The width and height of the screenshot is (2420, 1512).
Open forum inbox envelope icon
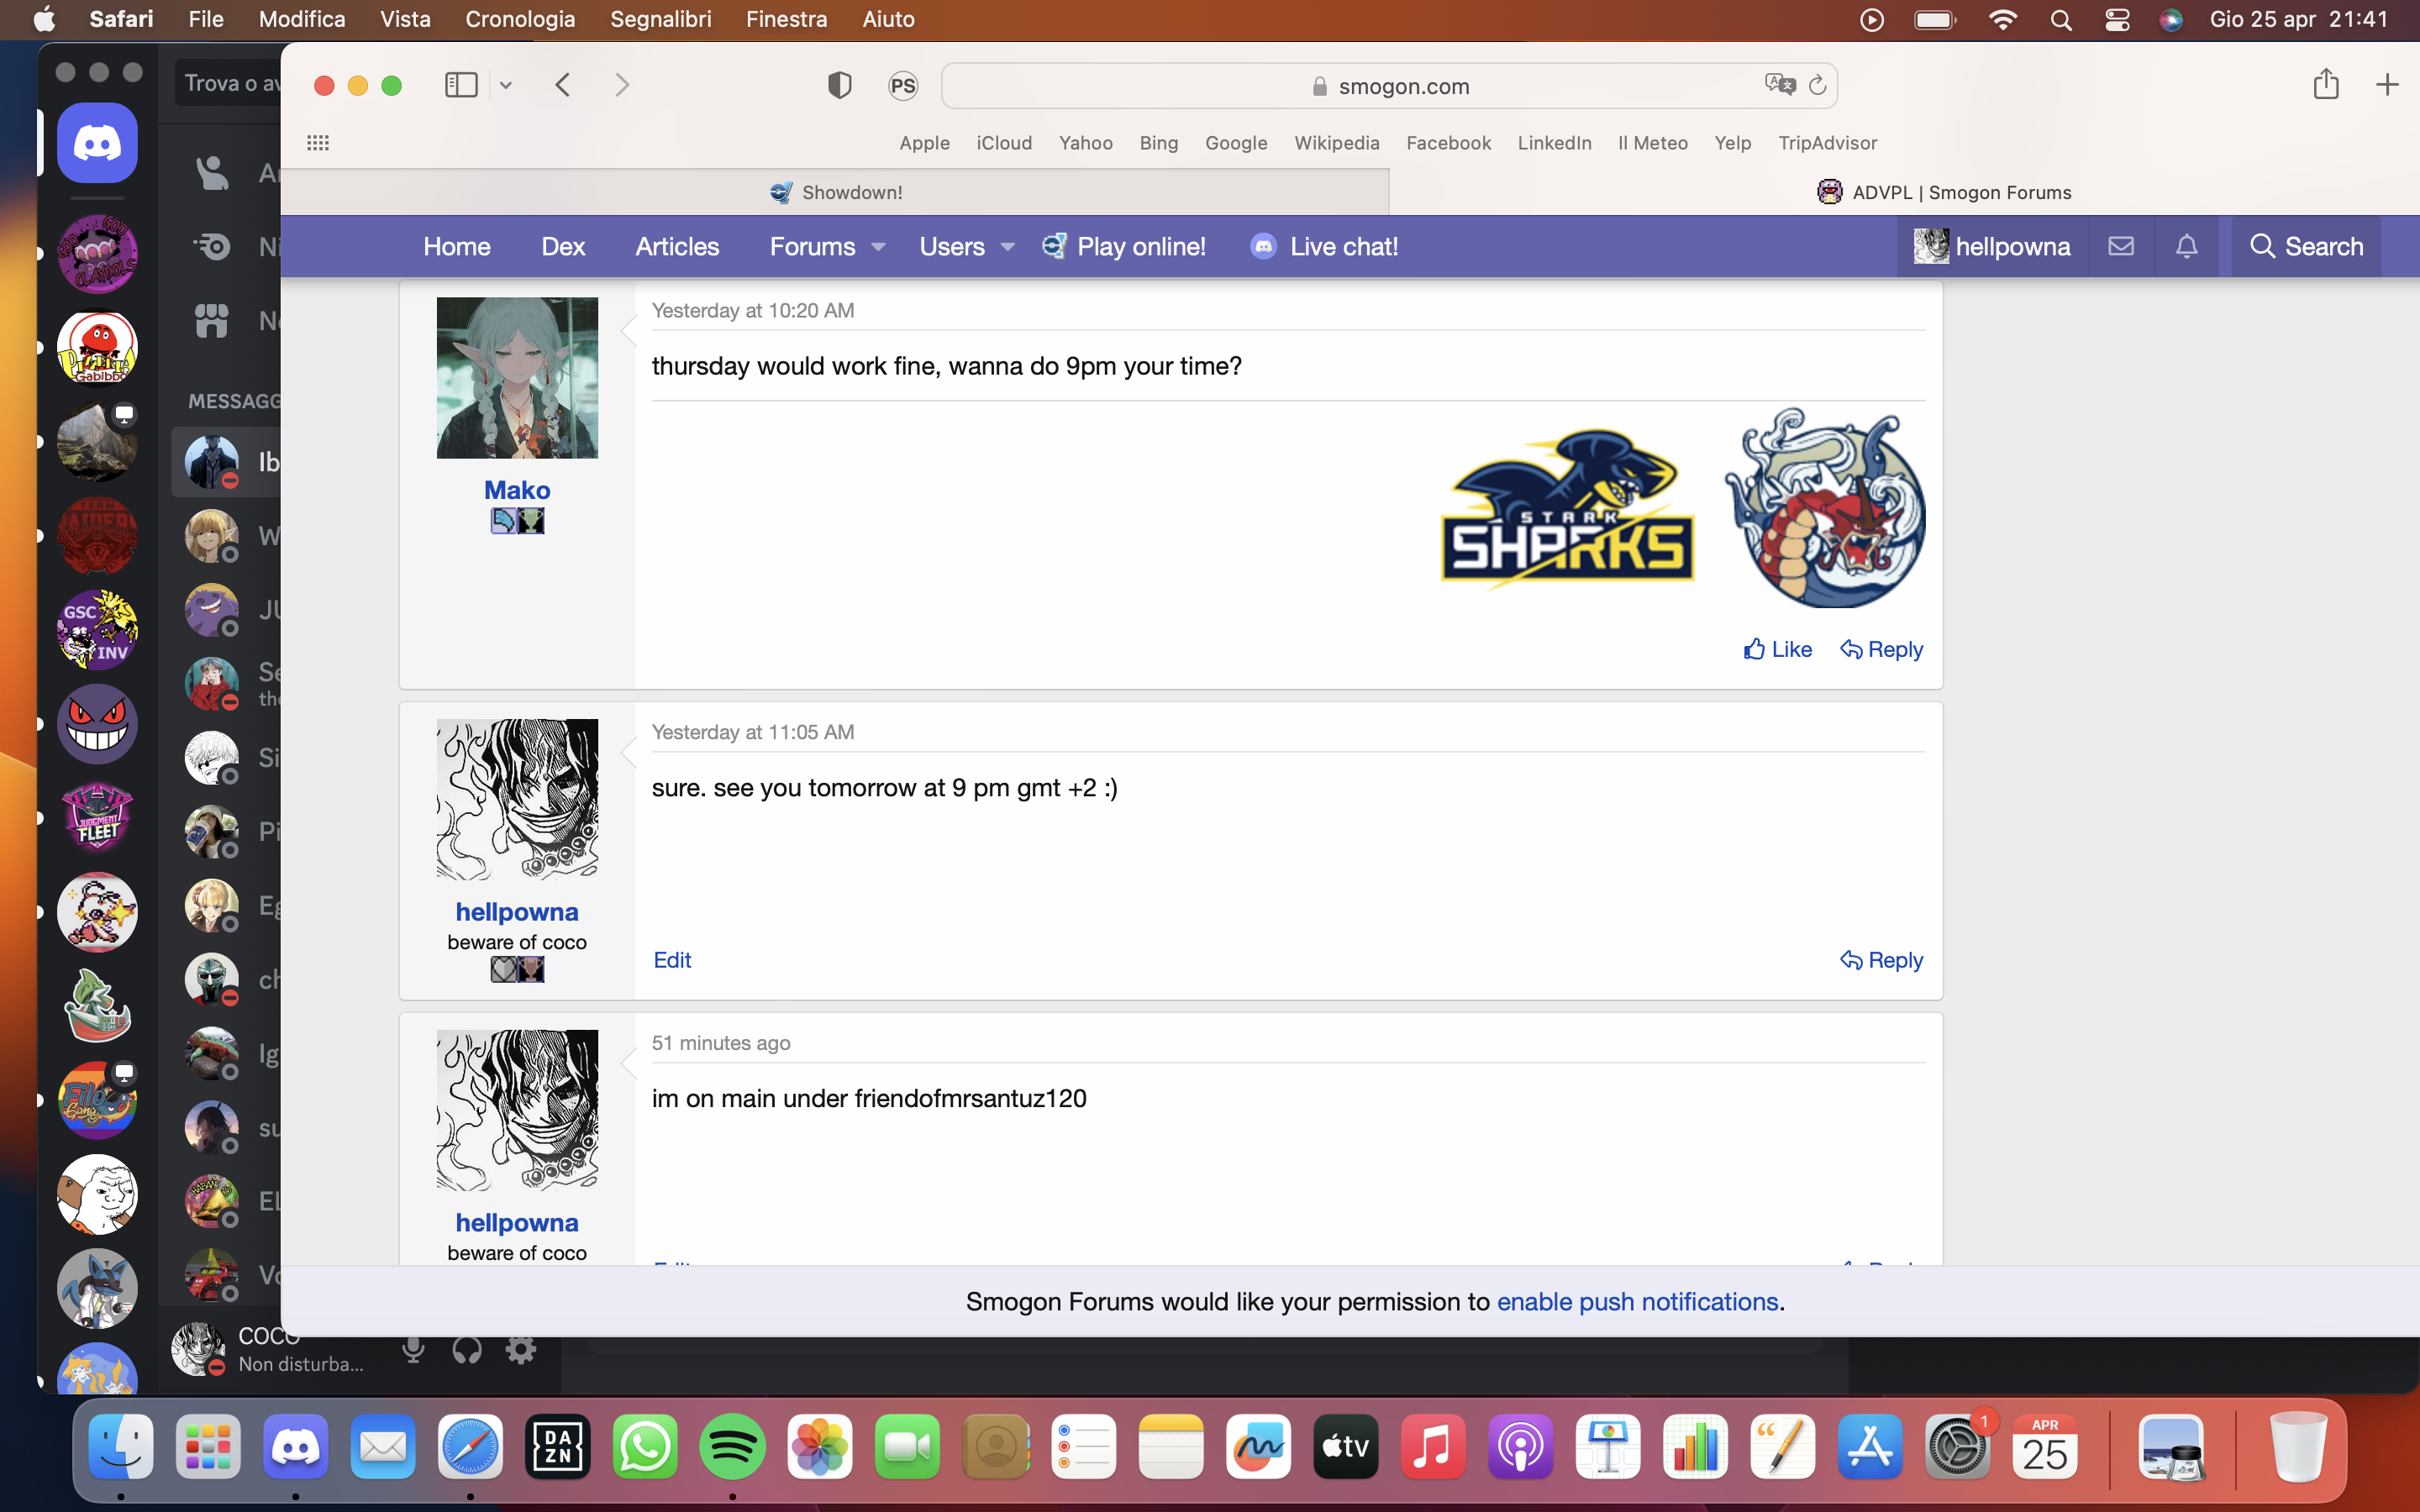pos(2121,246)
